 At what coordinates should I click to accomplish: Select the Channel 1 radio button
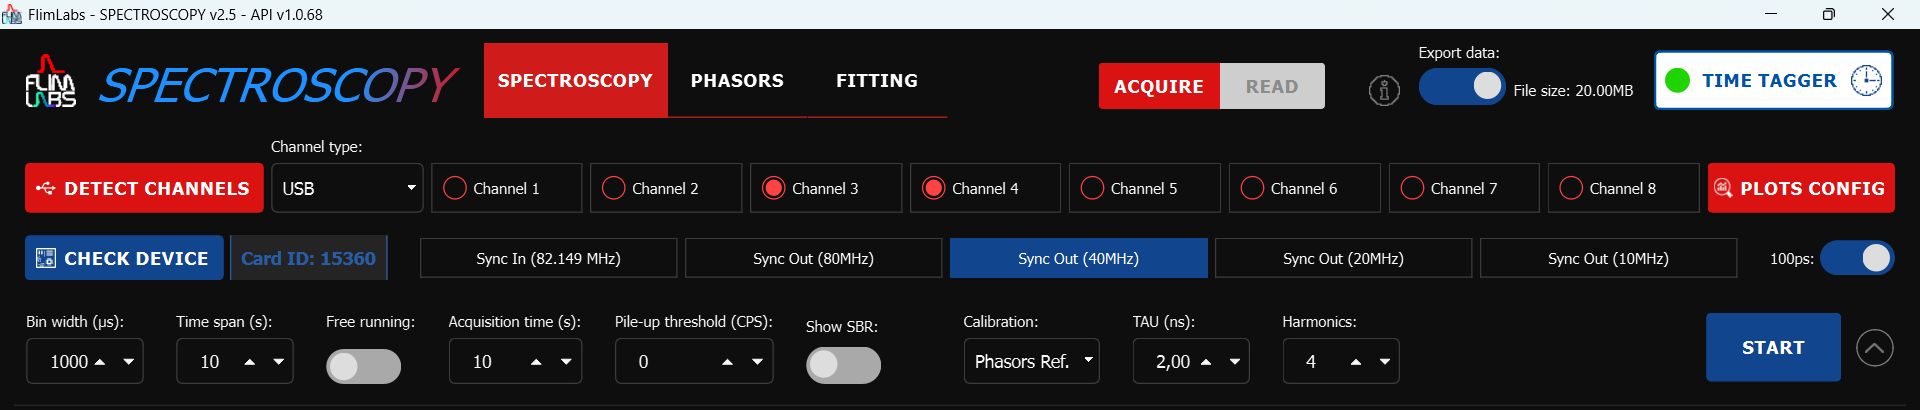pos(455,188)
